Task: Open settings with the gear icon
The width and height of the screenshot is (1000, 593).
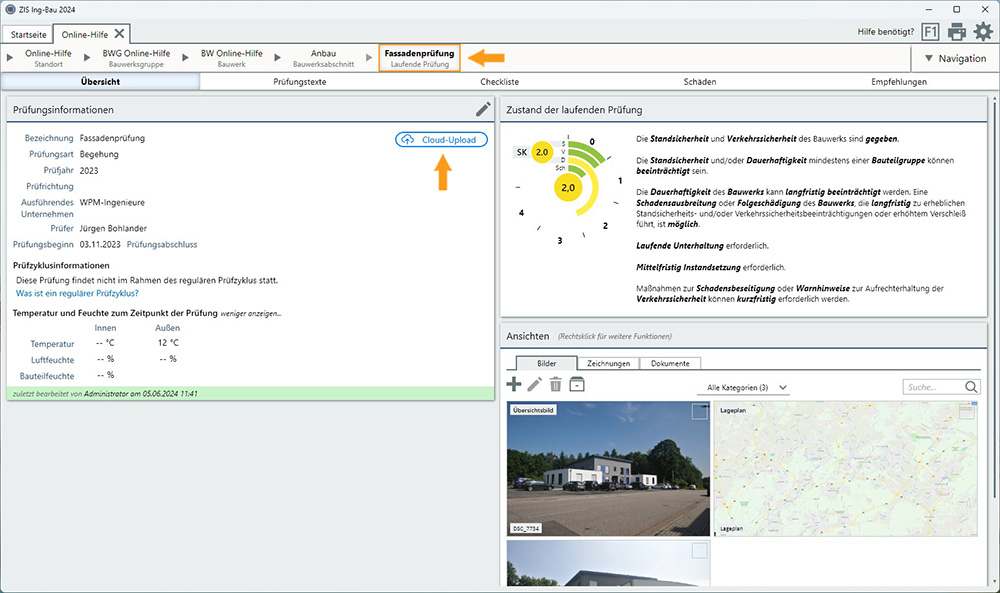Action: pos(983,31)
